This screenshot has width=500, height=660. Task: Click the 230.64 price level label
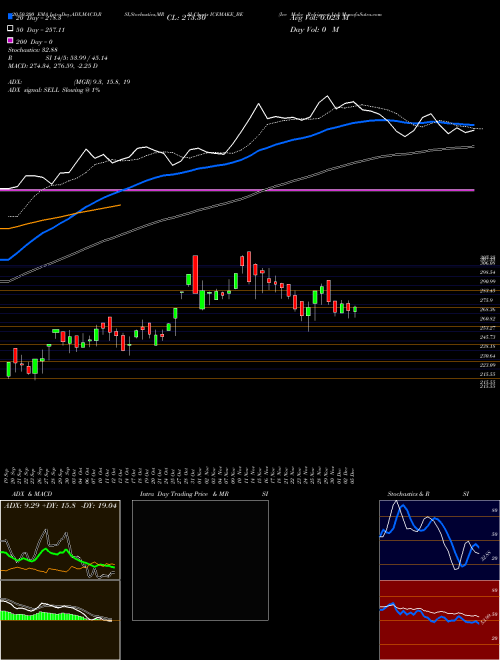coord(487,356)
